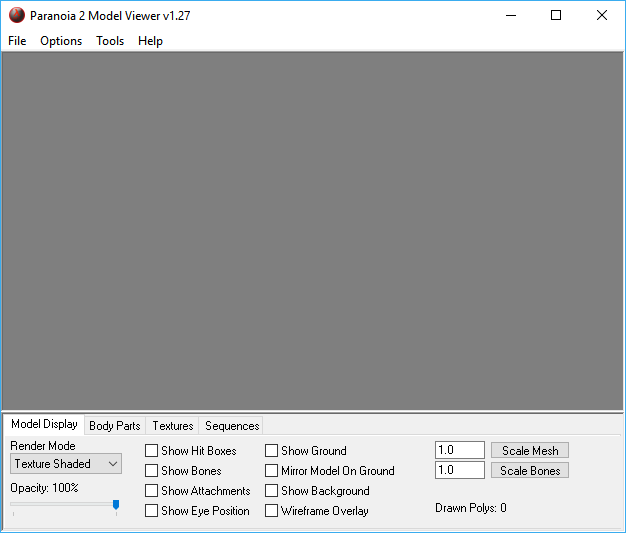Click the Drawn Polys: 0 readout
Screen dimensions: 626x533
pyautogui.click(x=471, y=508)
